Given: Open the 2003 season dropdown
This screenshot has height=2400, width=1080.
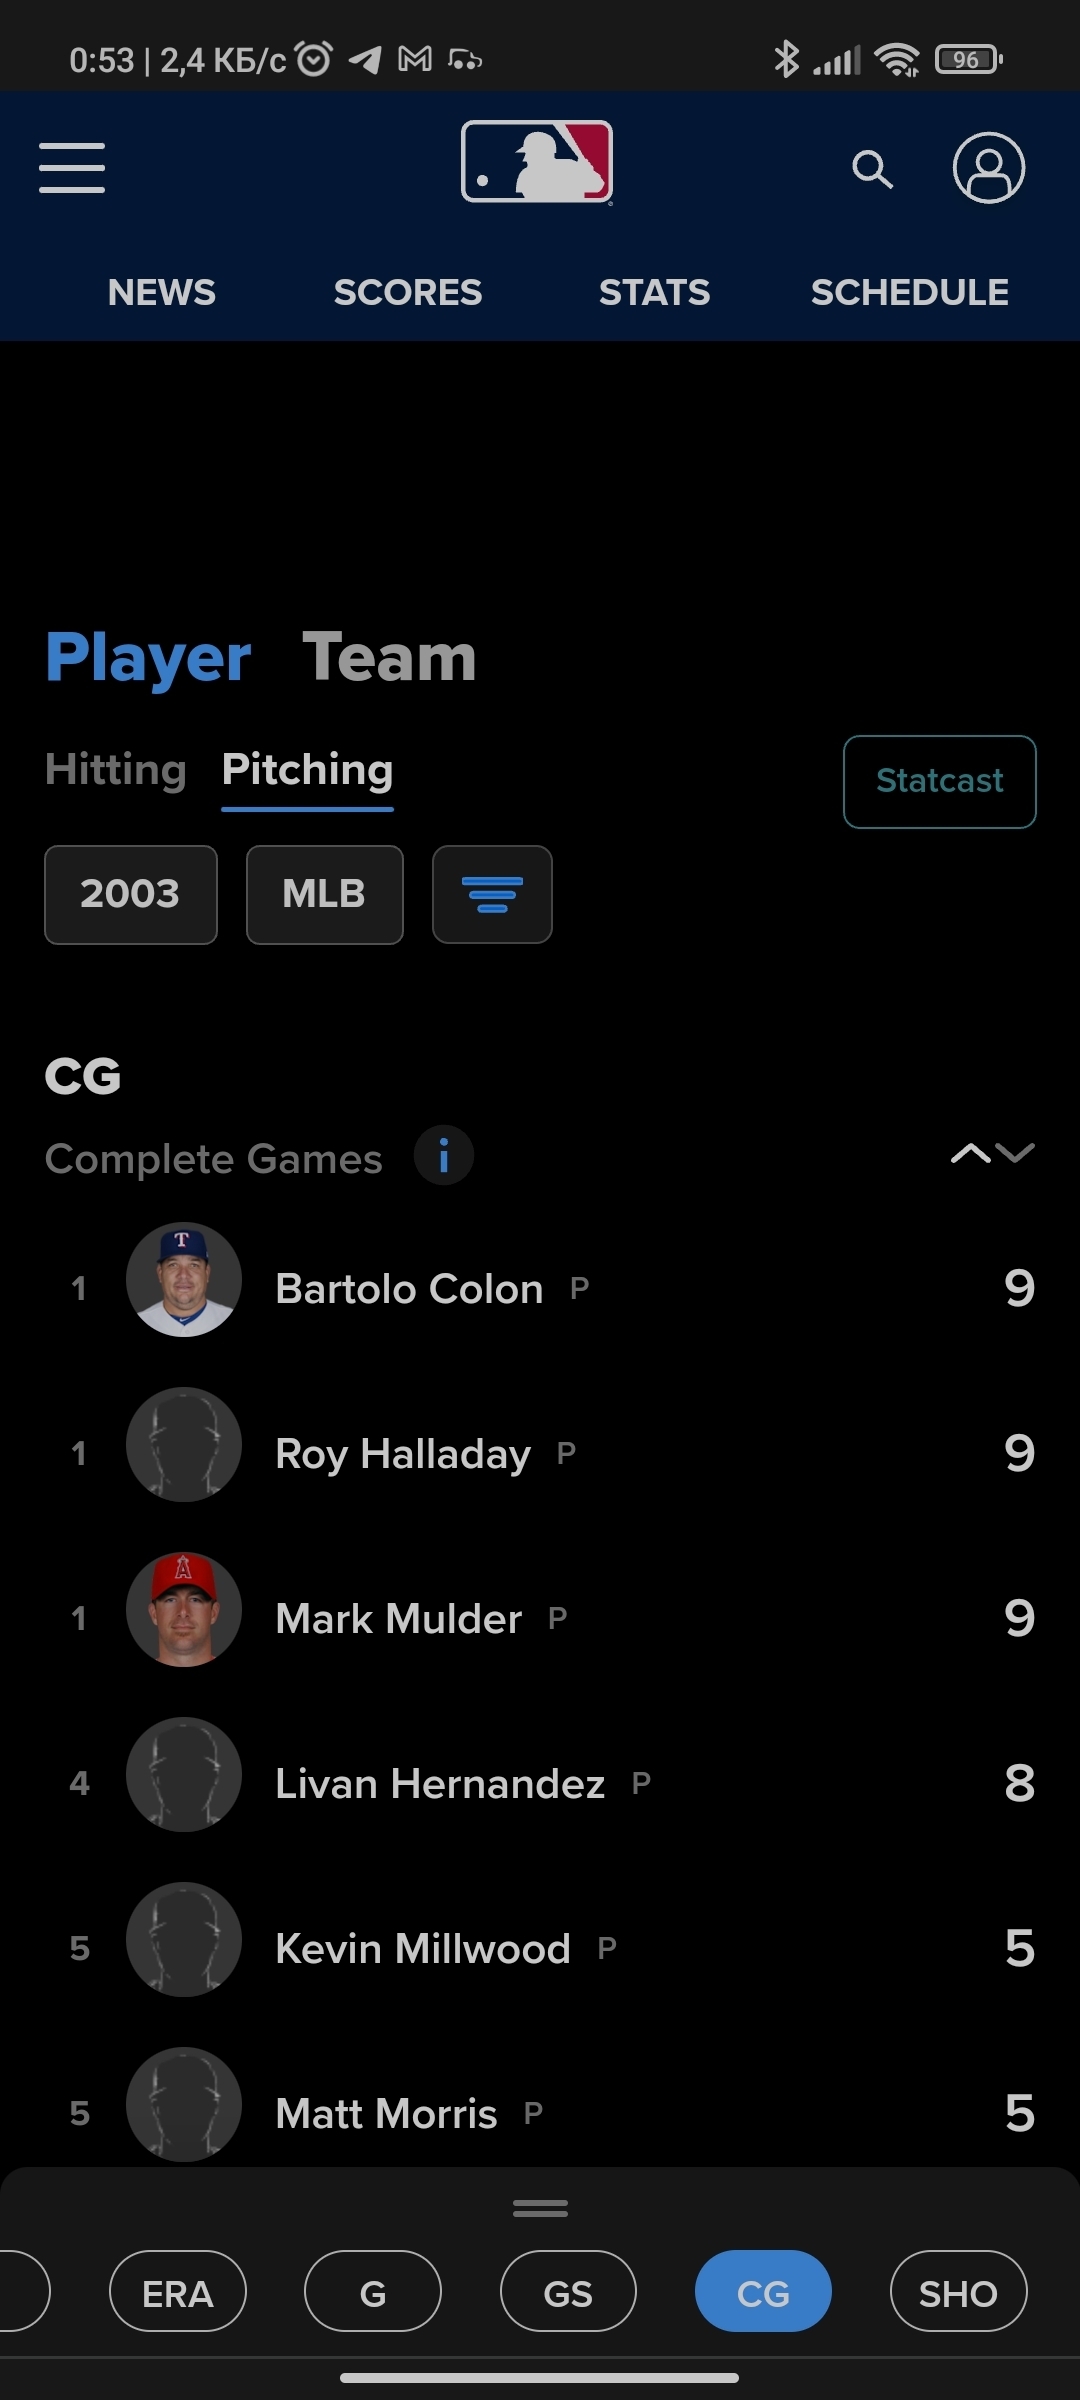Looking at the screenshot, I should (x=131, y=894).
